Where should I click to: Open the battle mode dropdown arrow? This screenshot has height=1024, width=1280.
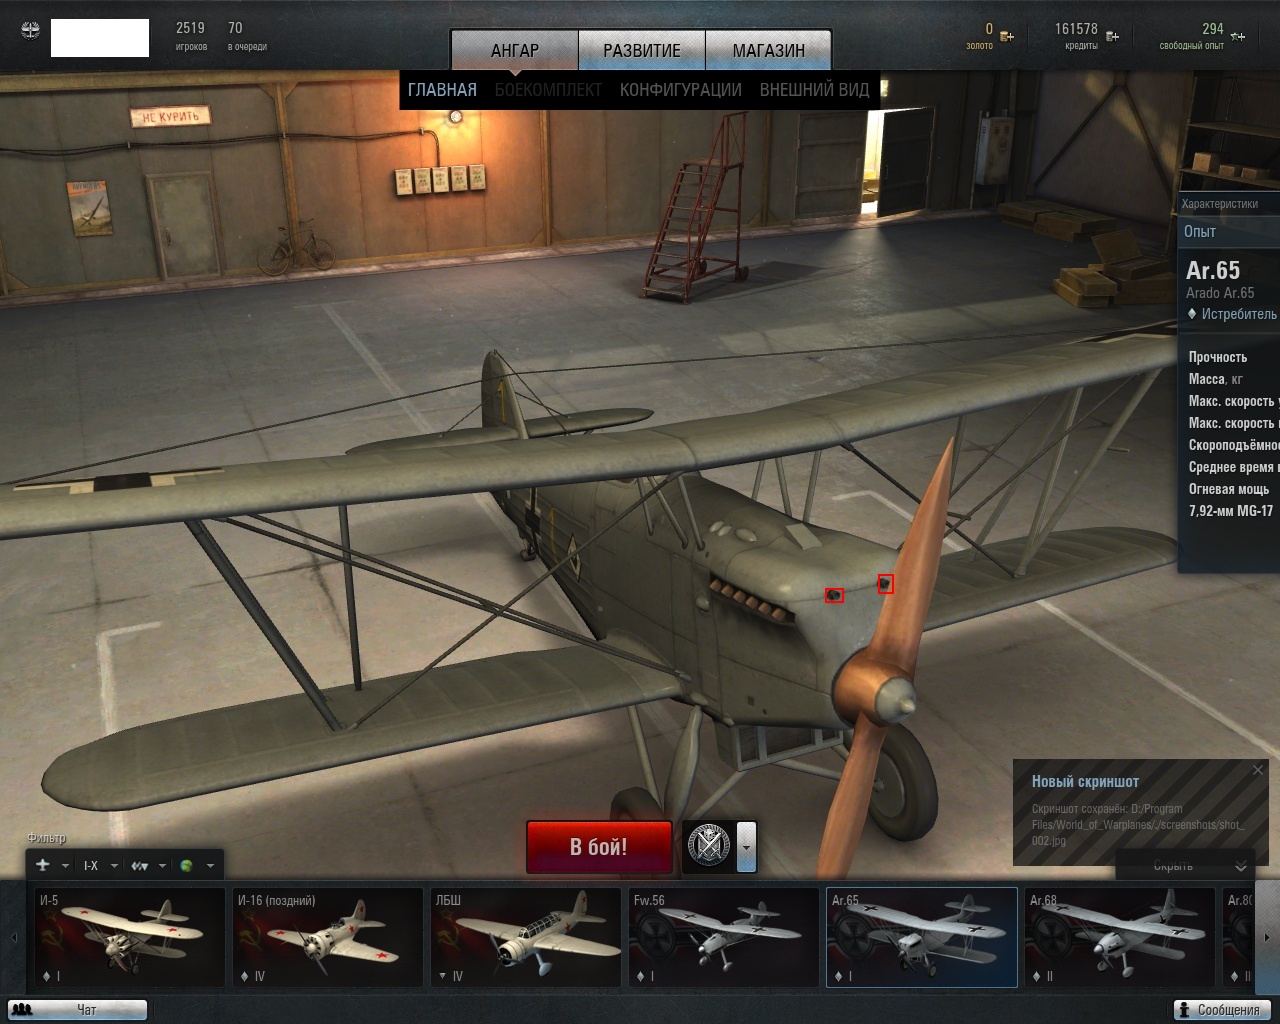point(746,846)
